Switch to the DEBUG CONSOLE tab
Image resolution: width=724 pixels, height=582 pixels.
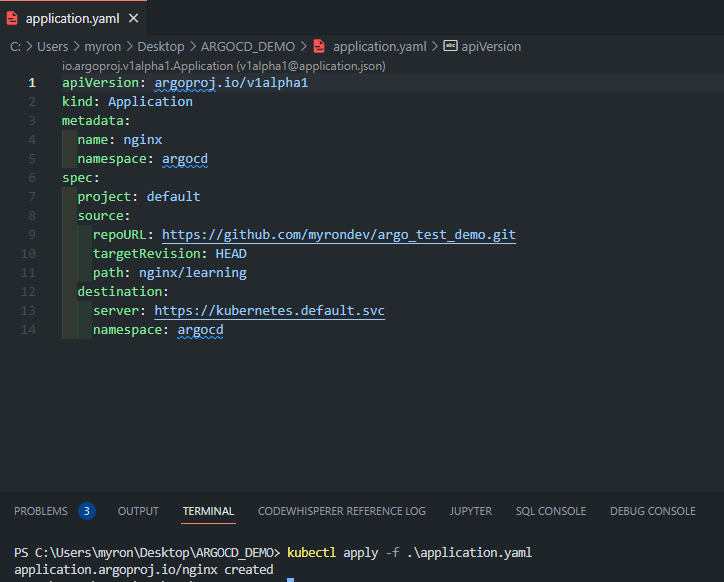(652, 511)
